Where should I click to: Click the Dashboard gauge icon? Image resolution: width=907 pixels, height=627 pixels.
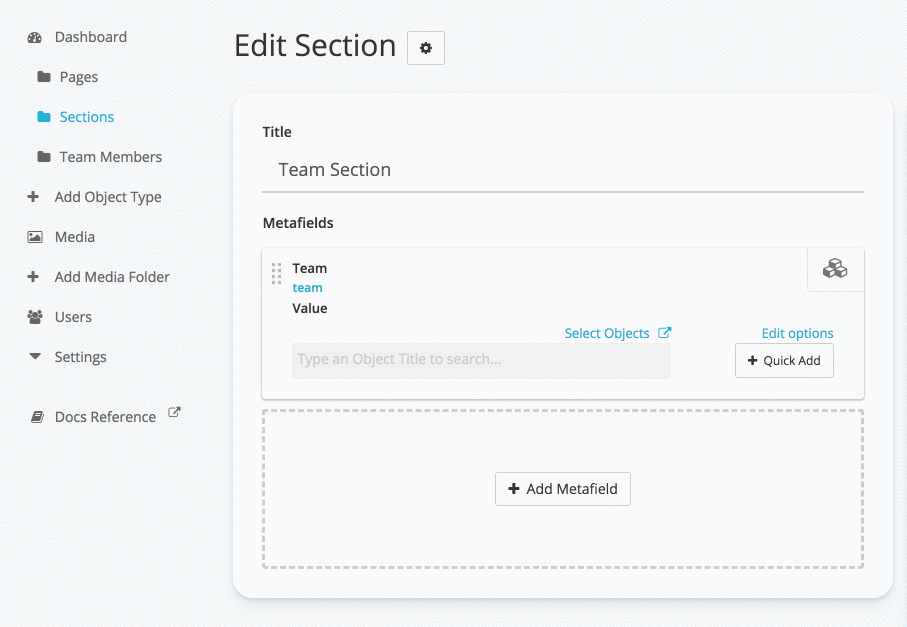(35, 37)
